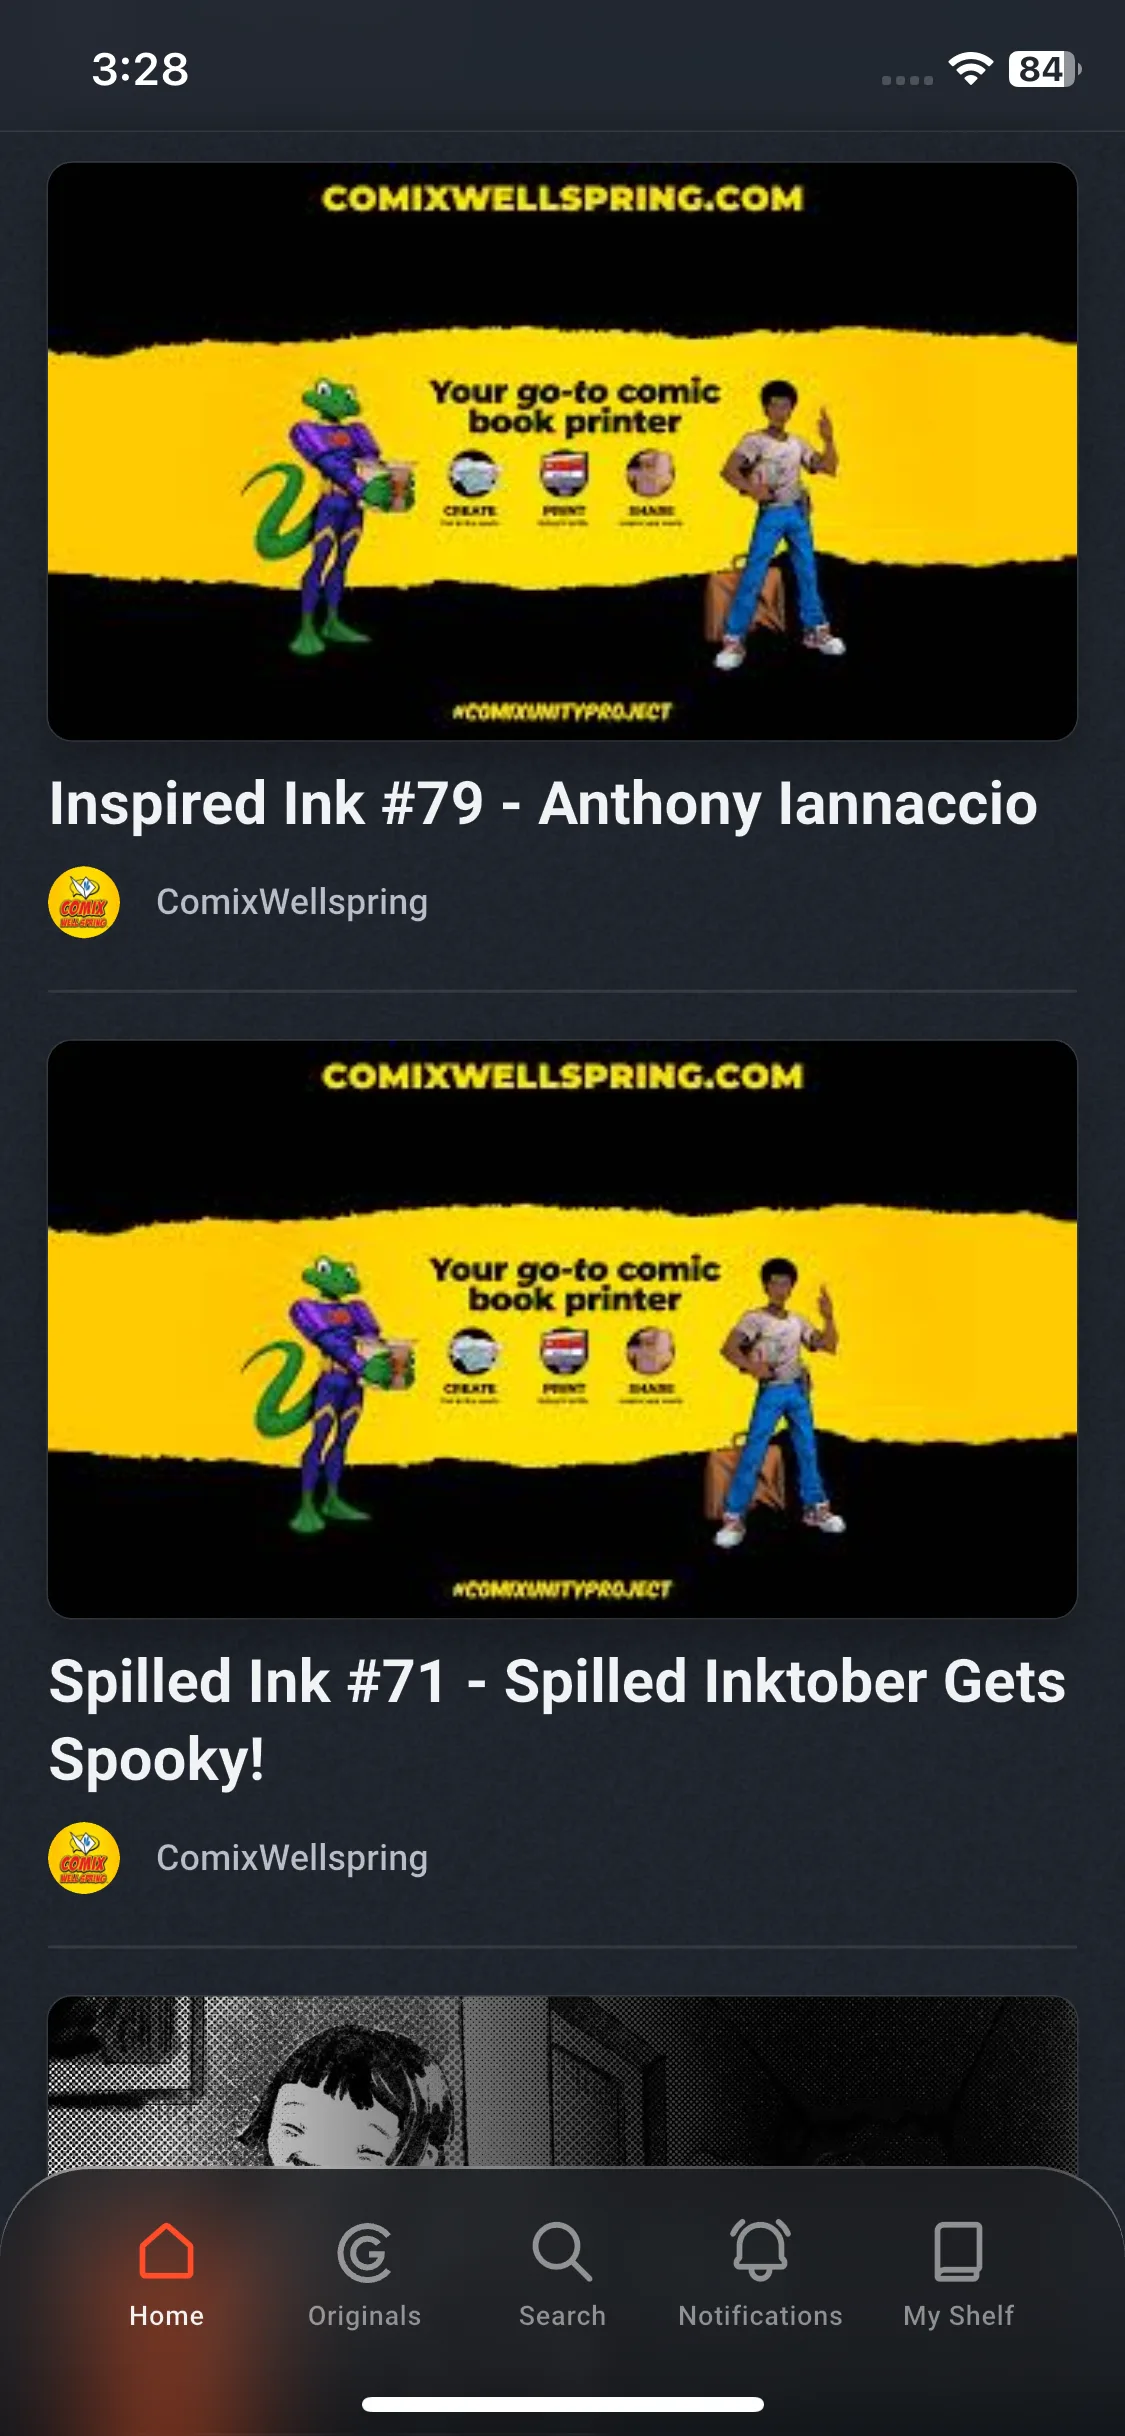The width and height of the screenshot is (1125, 2436).
Task: Tap ComixWellspring avatar under Spilled Ink #71
Action: tap(84, 1858)
